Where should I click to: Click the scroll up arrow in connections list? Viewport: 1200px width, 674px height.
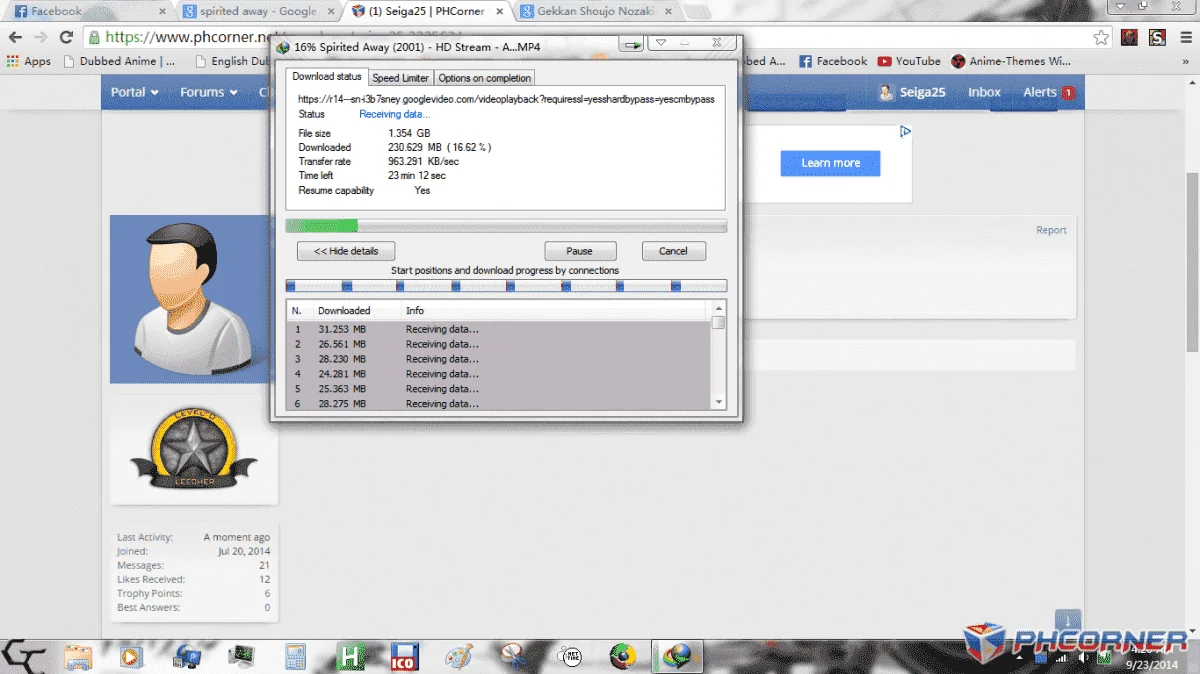click(718, 308)
